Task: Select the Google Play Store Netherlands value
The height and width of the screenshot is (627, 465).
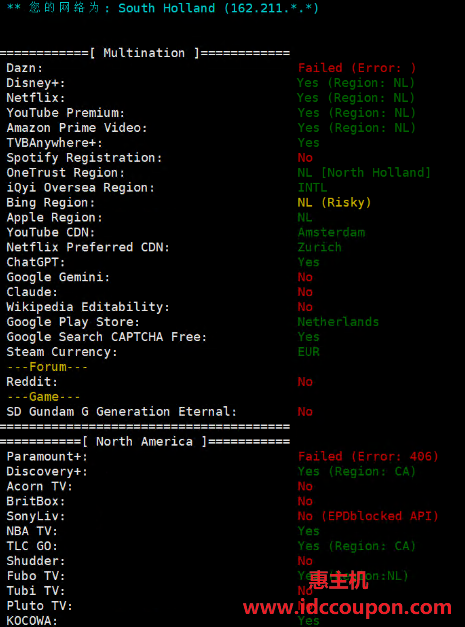Action: pyautogui.click(x=338, y=322)
